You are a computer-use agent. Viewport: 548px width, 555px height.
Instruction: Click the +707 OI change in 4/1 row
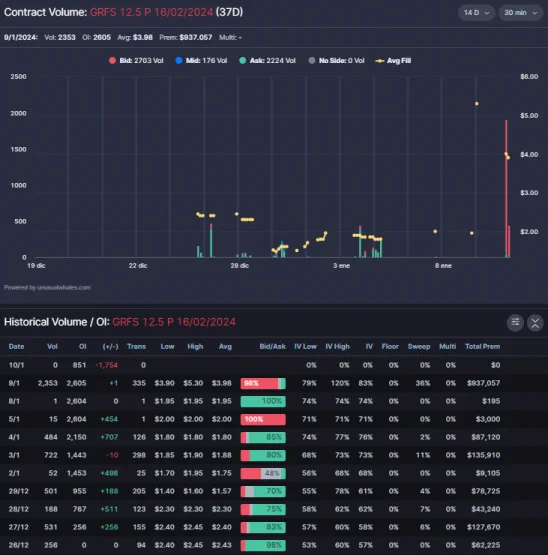[x=109, y=437]
